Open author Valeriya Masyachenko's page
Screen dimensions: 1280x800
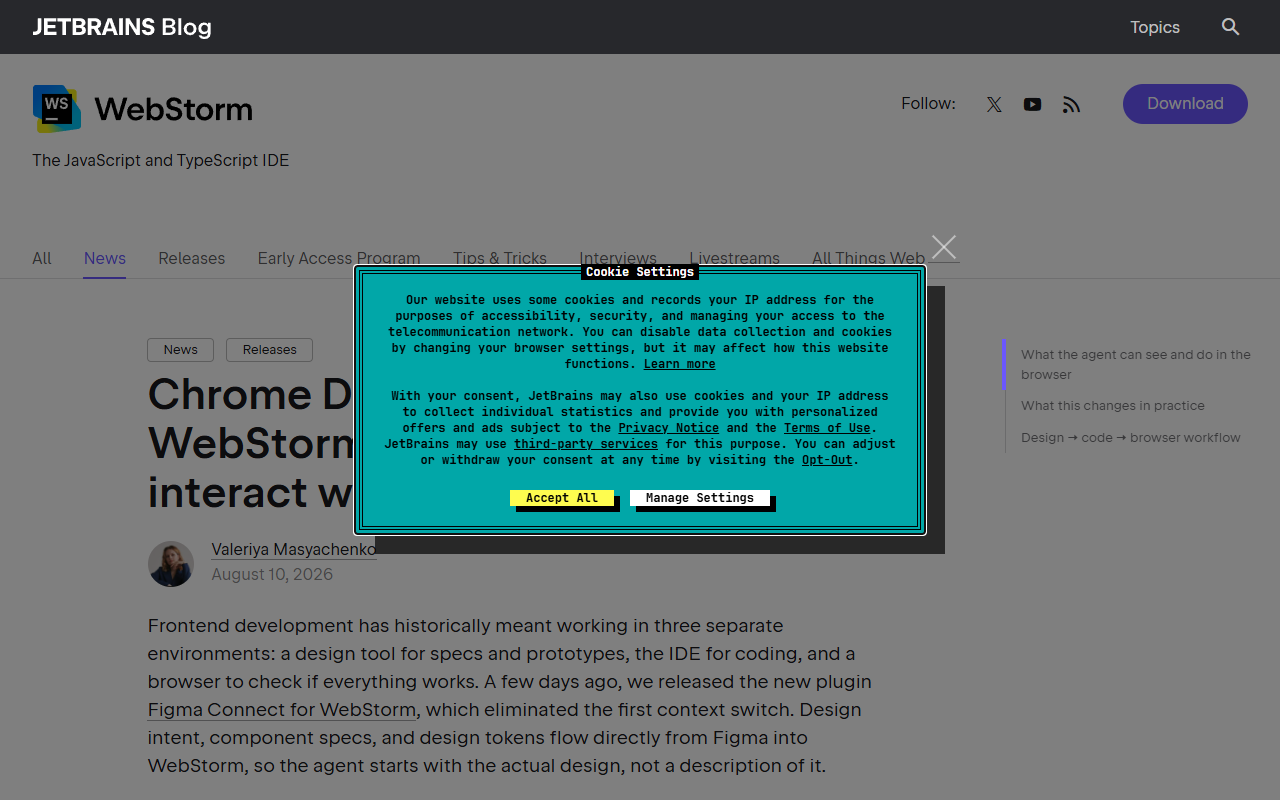pyautogui.click(x=294, y=549)
